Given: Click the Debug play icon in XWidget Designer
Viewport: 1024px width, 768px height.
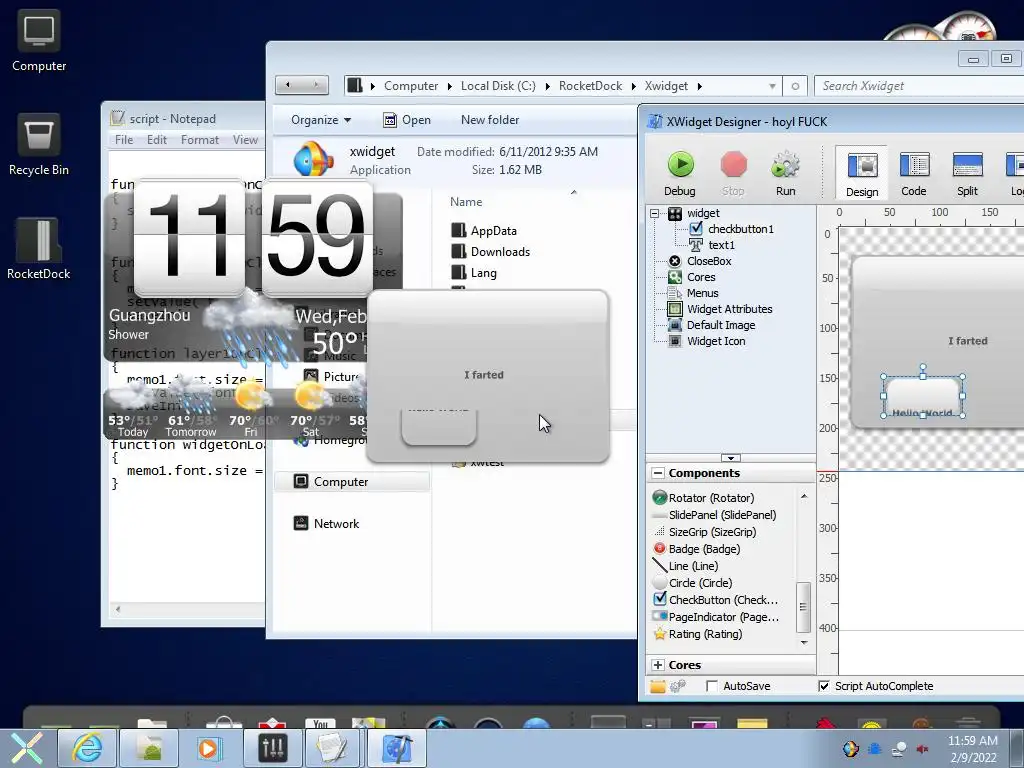Looking at the screenshot, I should point(680,165).
